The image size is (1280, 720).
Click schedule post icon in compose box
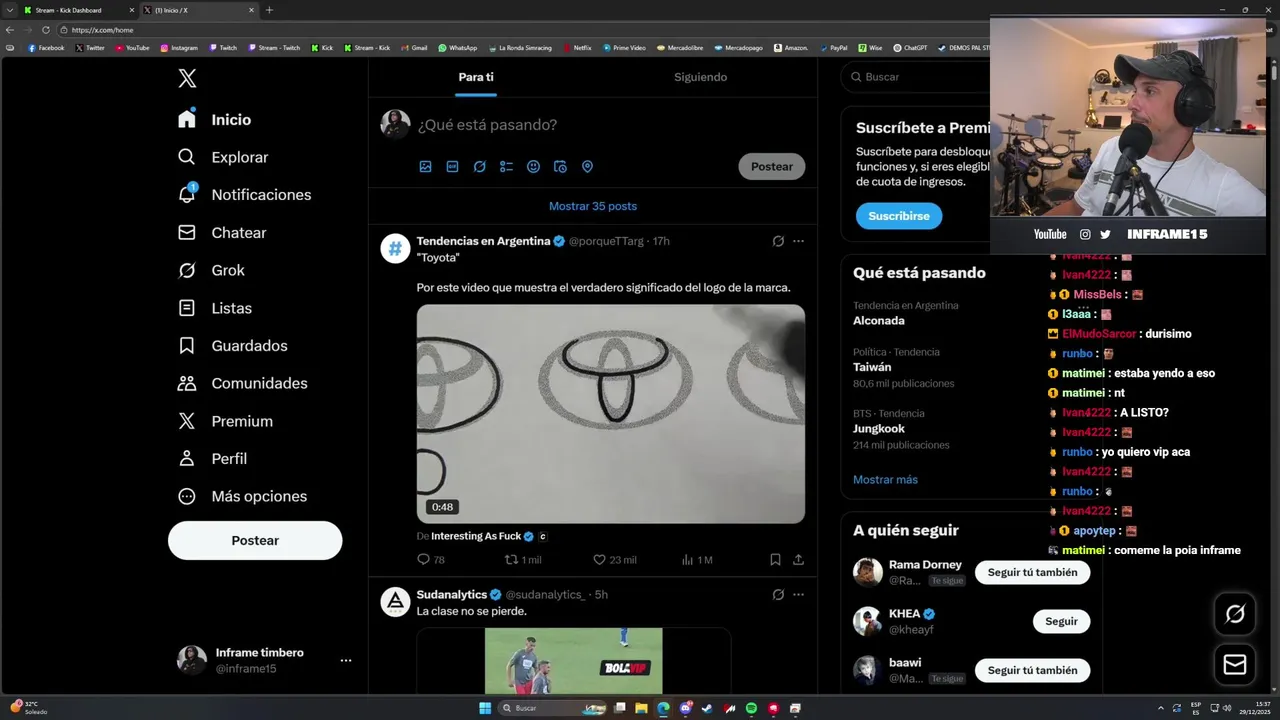click(560, 167)
